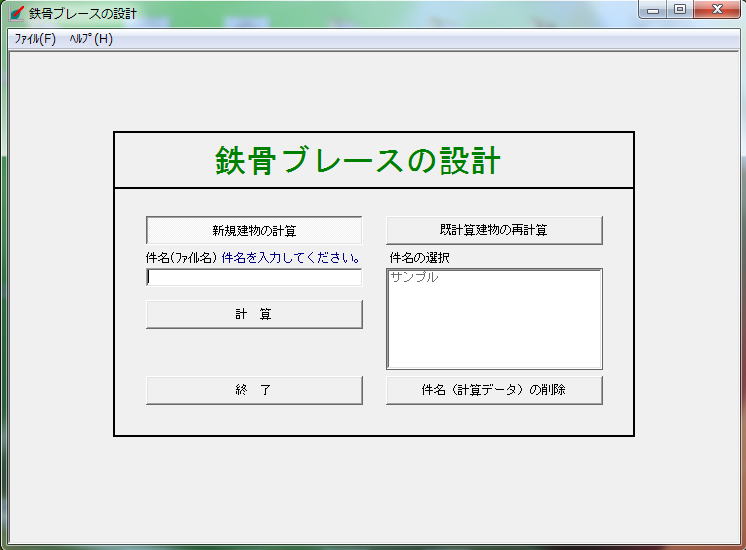The width and height of the screenshot is (746, 550).
Task: Click the 終了 button to exit
Action: coord(254,390)
